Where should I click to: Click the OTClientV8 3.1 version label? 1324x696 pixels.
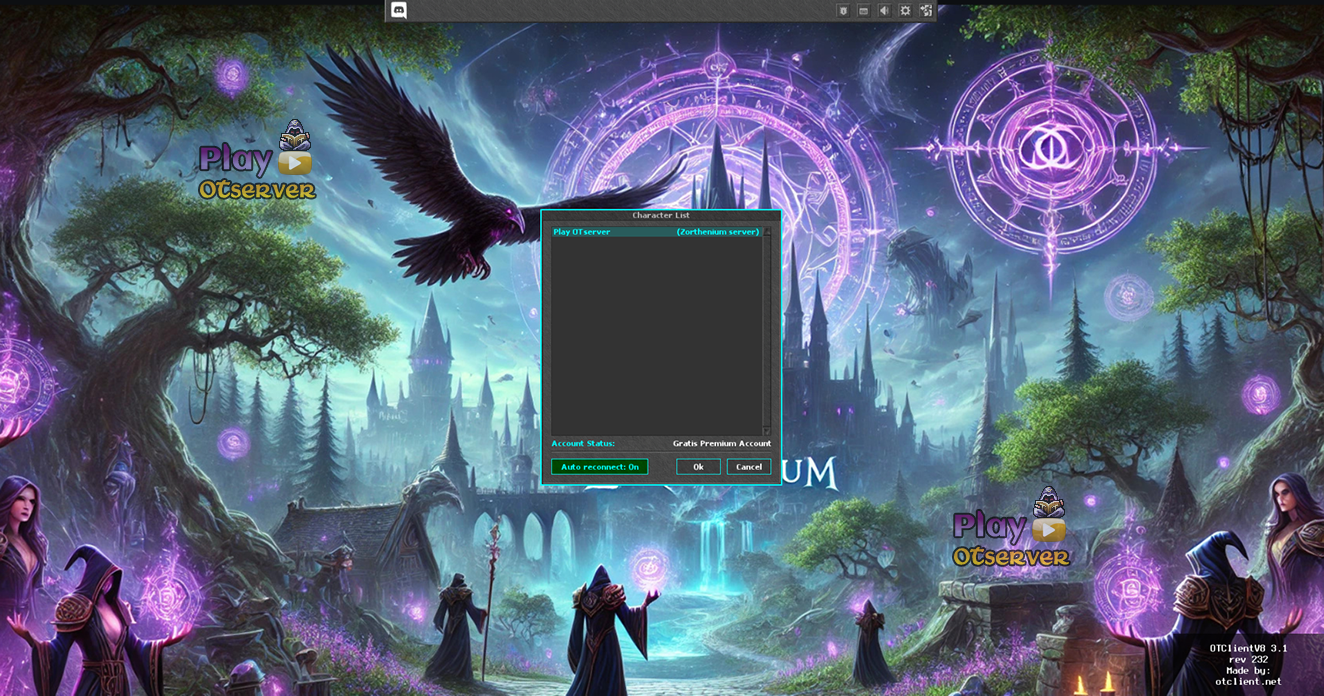1248,648
